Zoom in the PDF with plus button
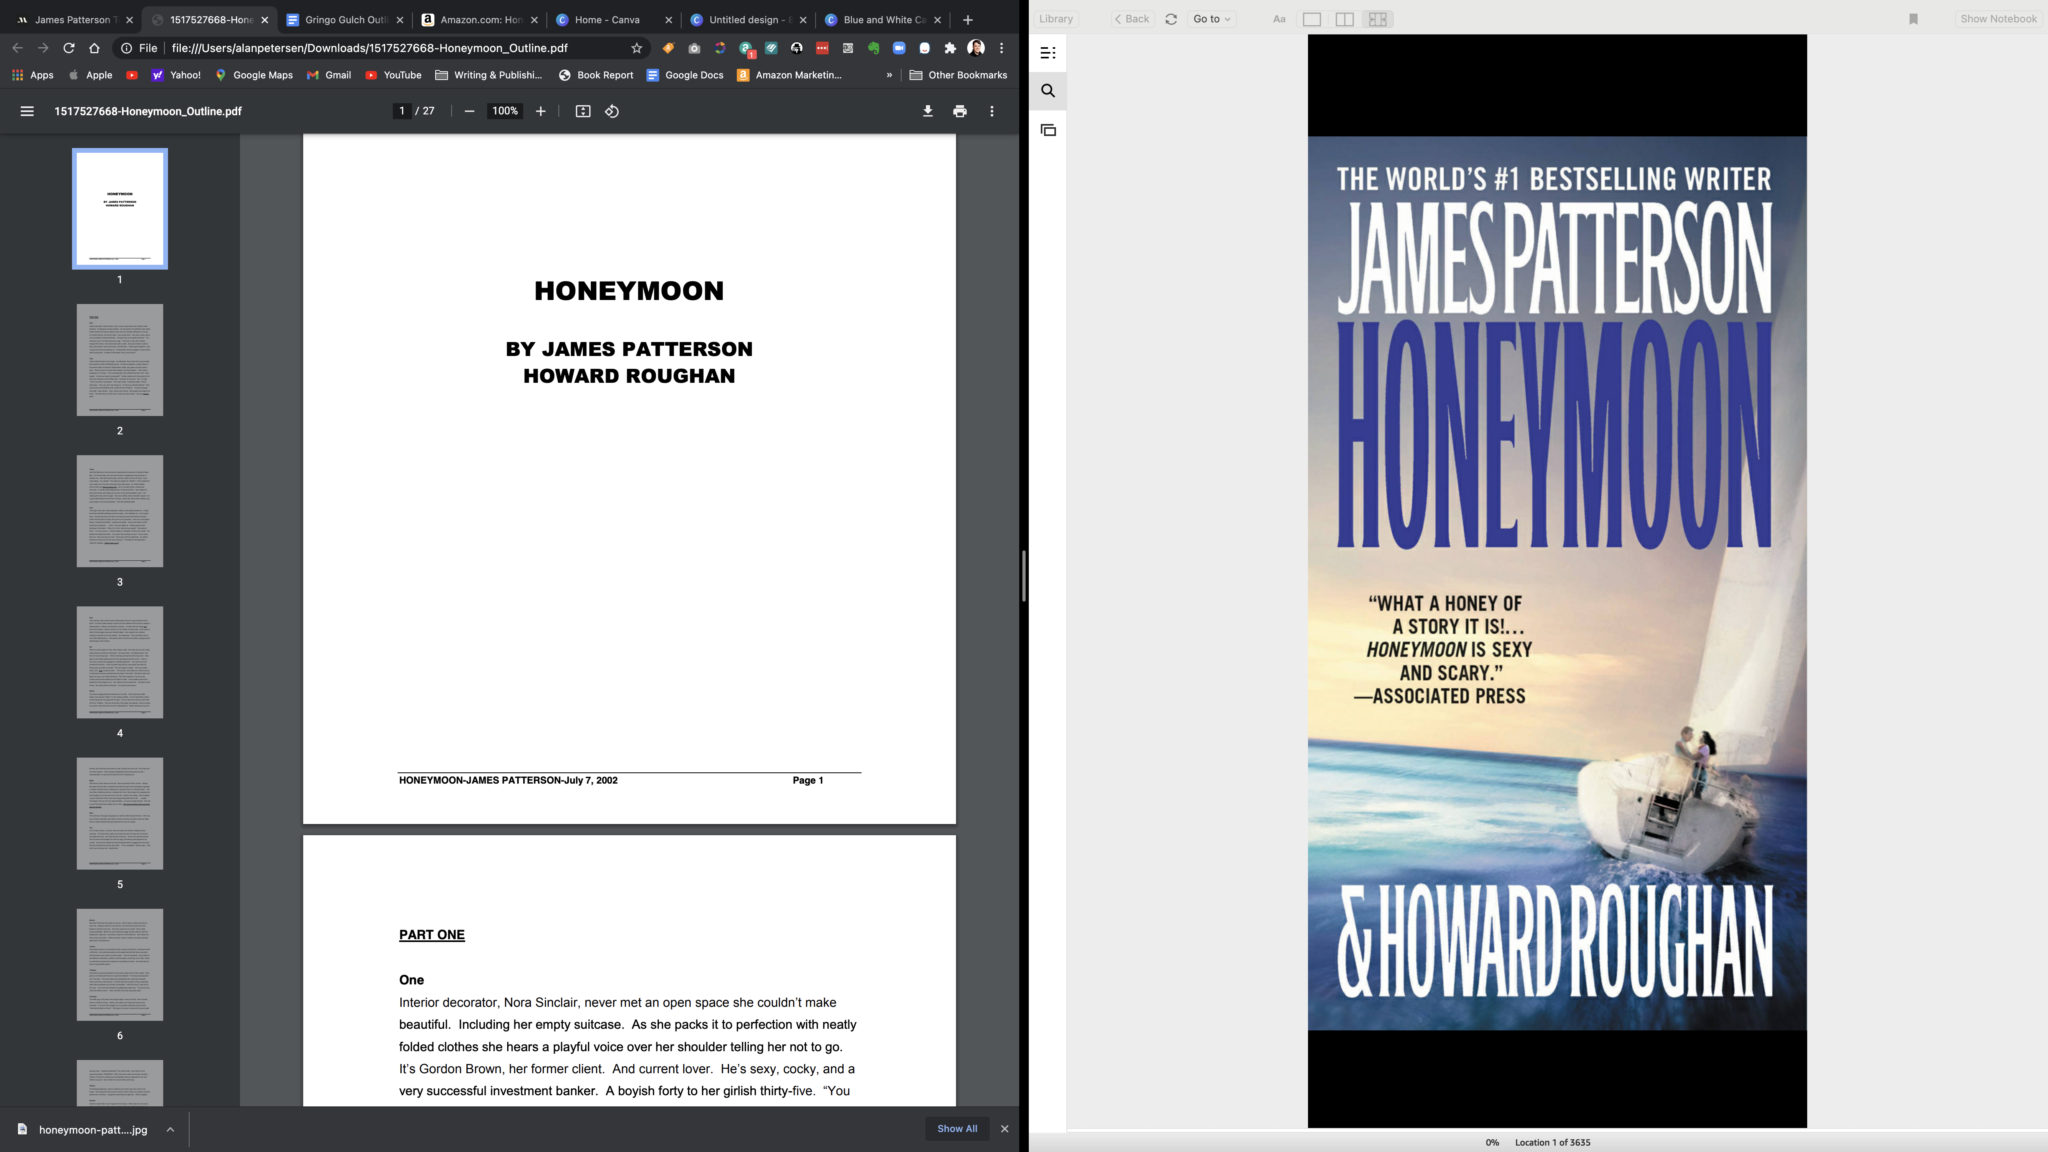The width and height of the screenshot is (2048, 1152). point(541,111)
